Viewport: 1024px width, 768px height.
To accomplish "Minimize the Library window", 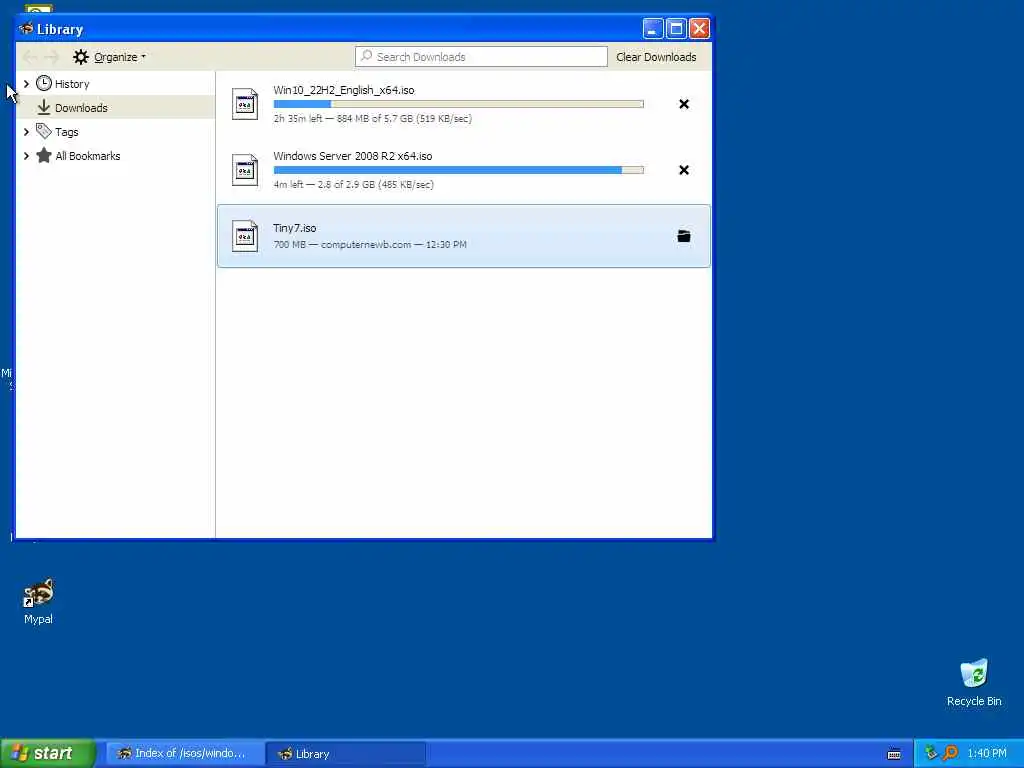I will [x=652, y=28].
